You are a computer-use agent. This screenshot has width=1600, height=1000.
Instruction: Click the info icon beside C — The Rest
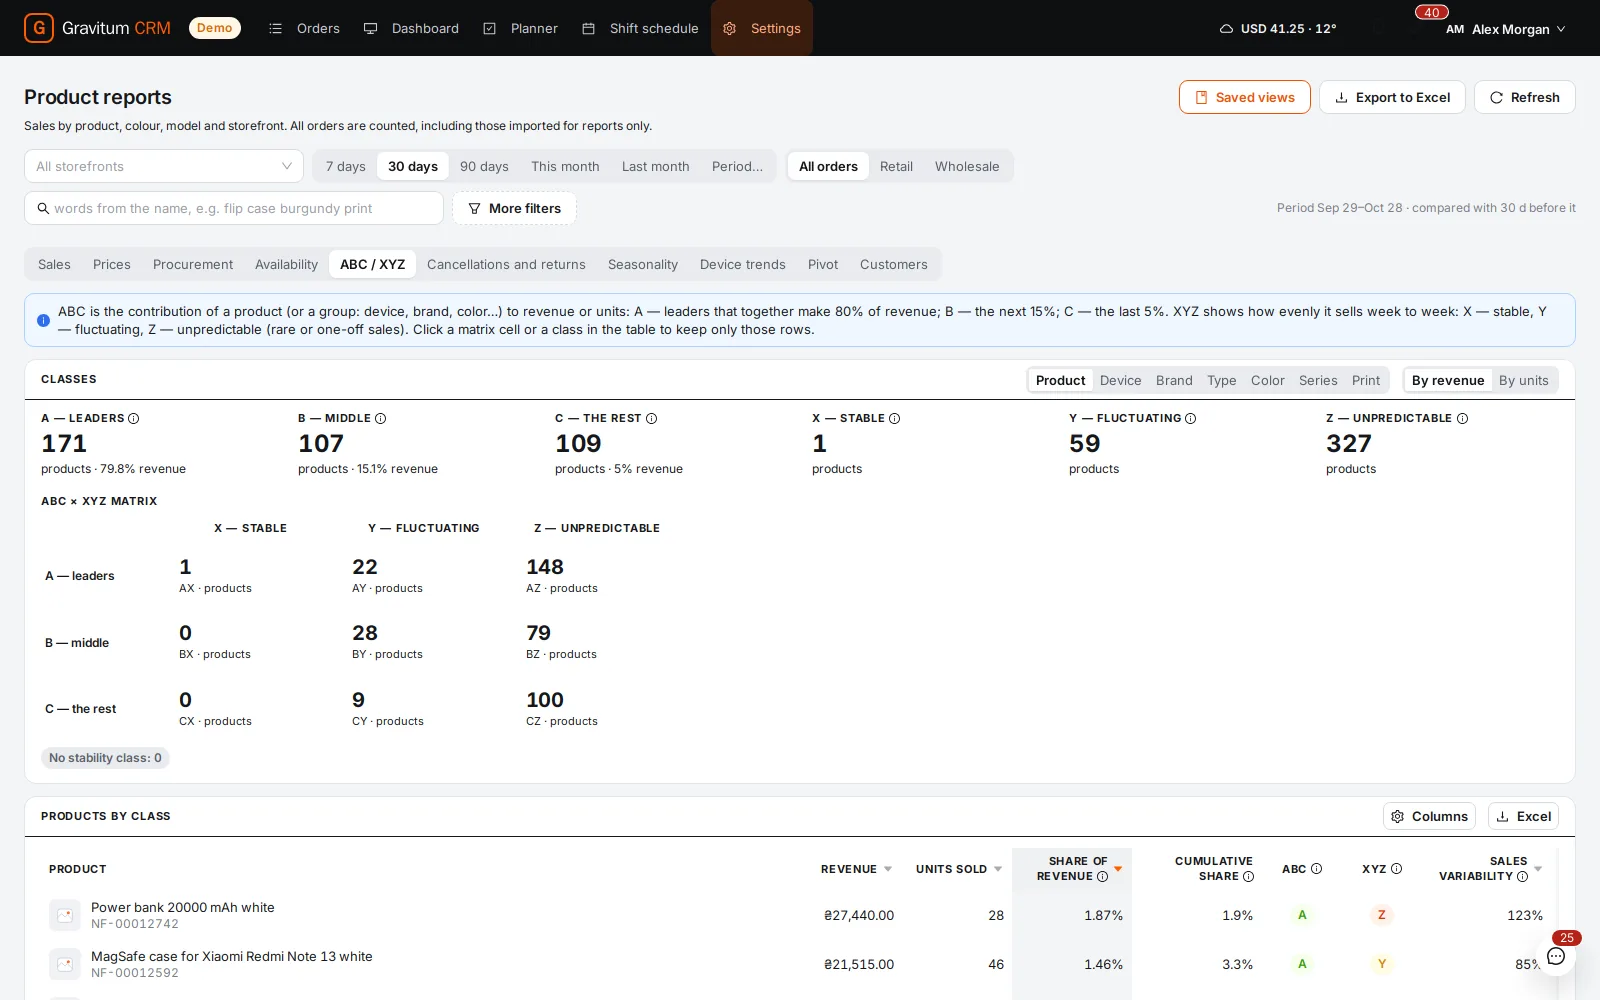651,418
